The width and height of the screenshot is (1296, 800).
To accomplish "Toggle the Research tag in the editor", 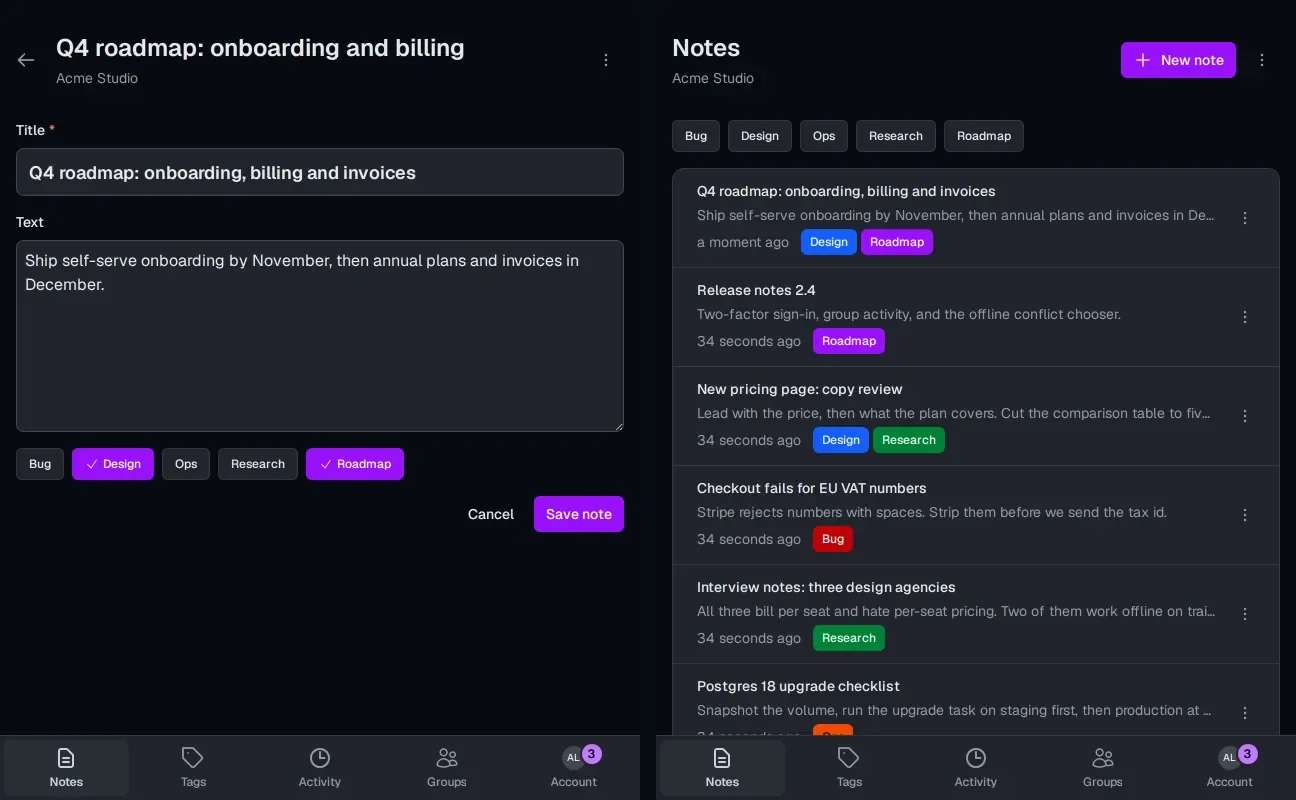I will coord(258,464).
